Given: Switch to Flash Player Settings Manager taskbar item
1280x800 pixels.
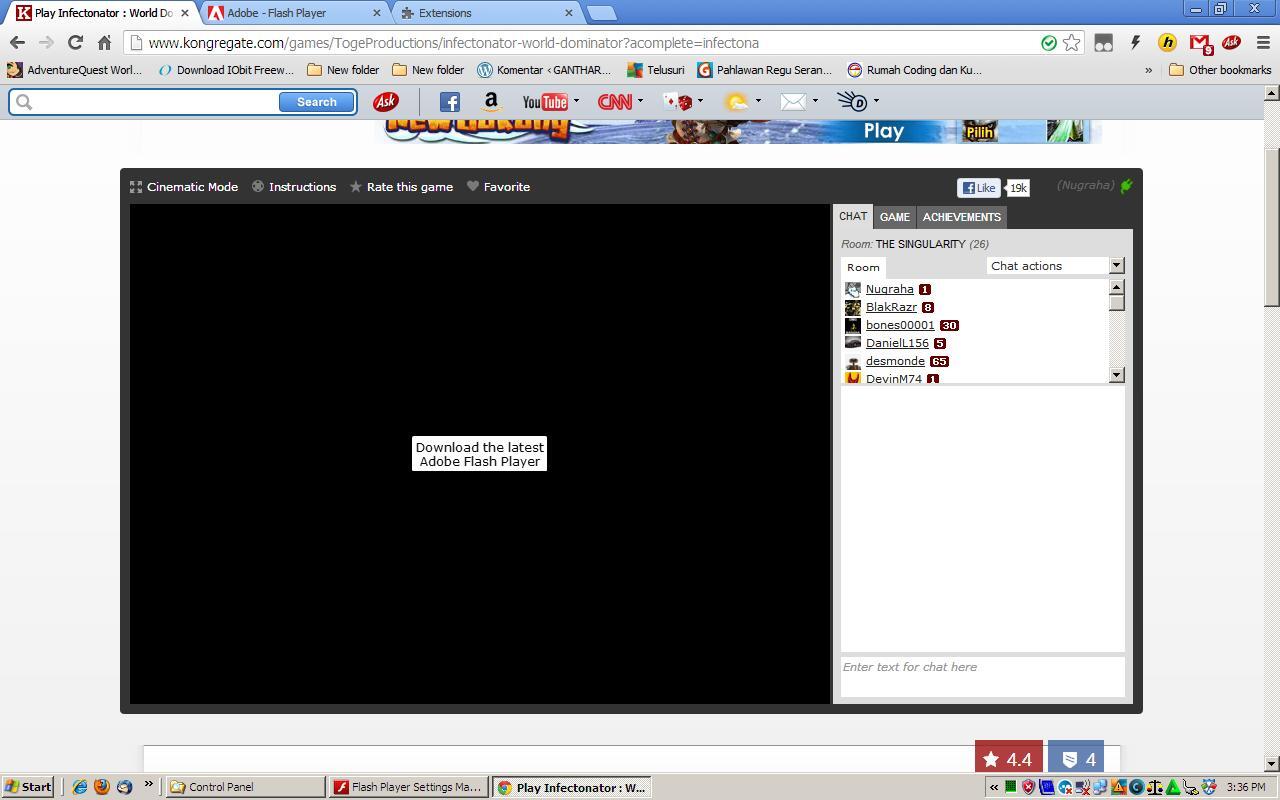Looking at the screenshot, I should tap(408, 787).
